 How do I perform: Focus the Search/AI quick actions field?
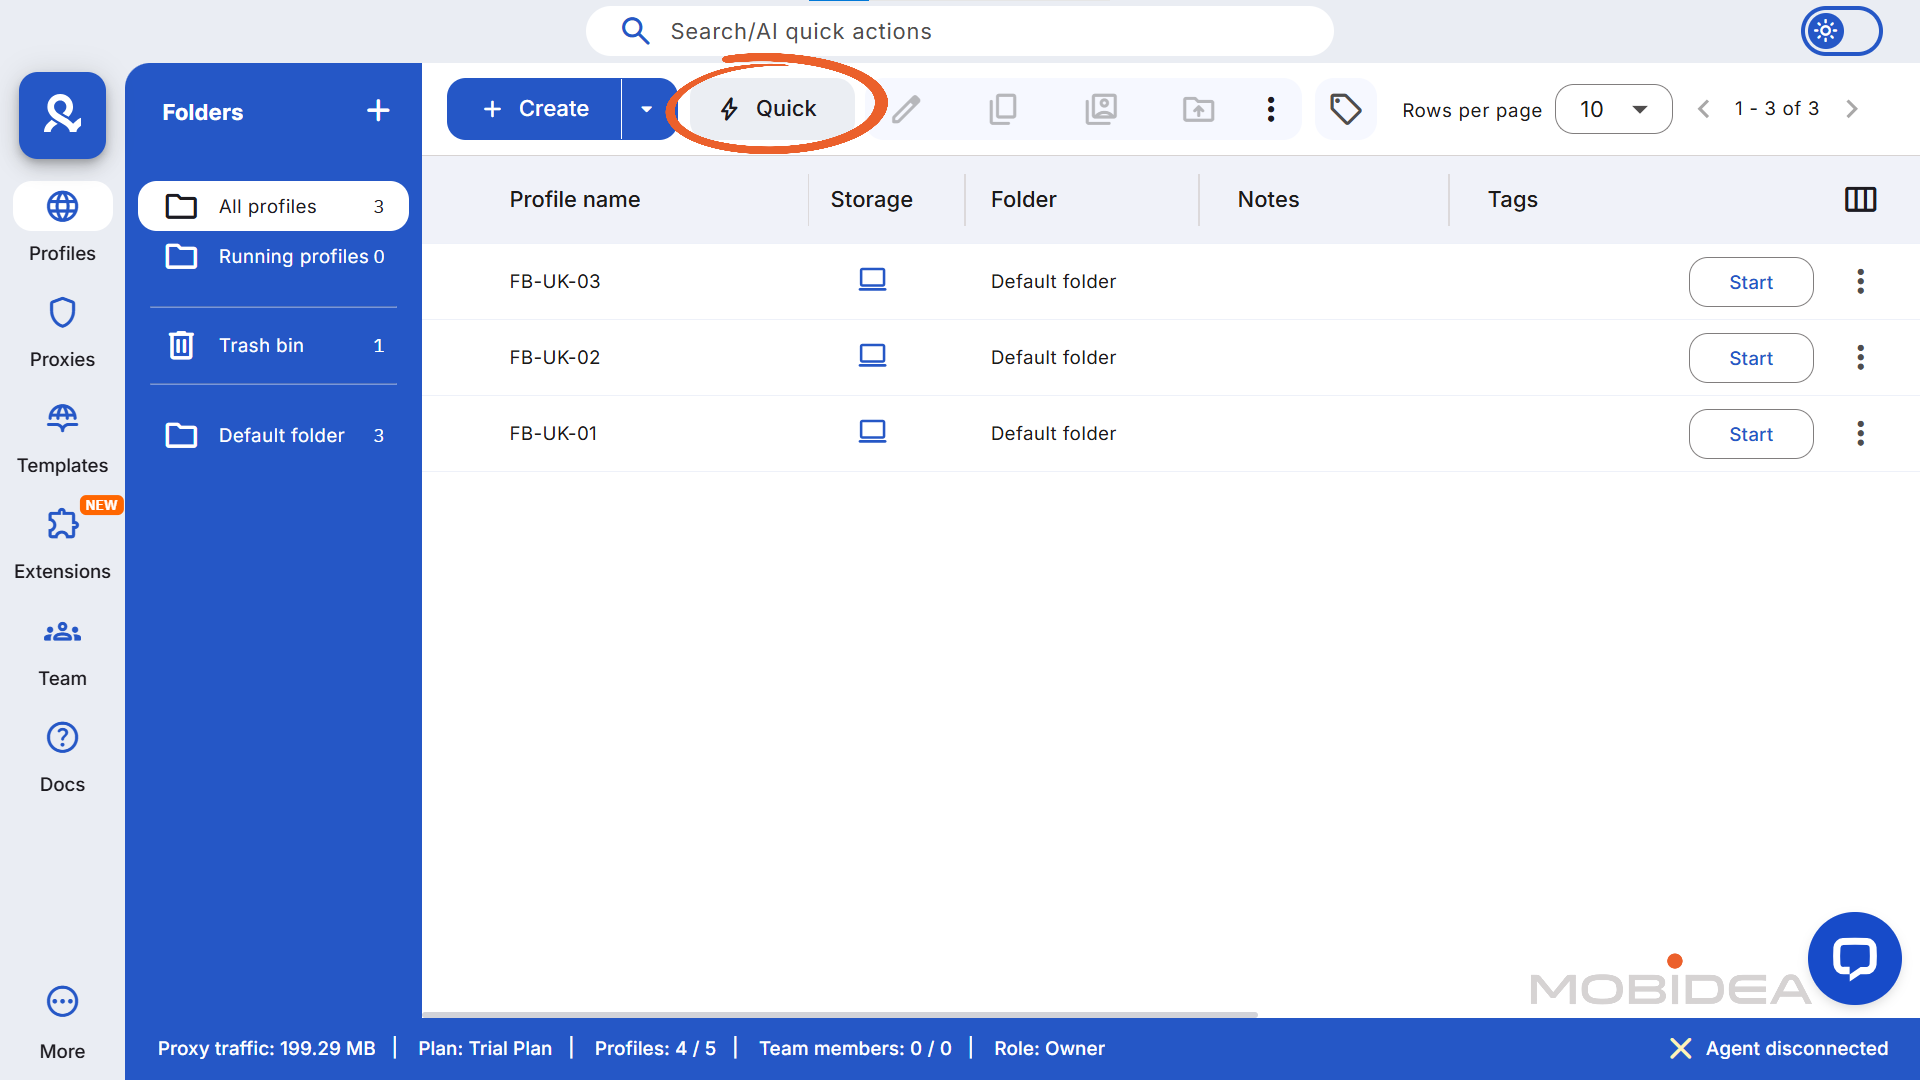tap(958, 32)
